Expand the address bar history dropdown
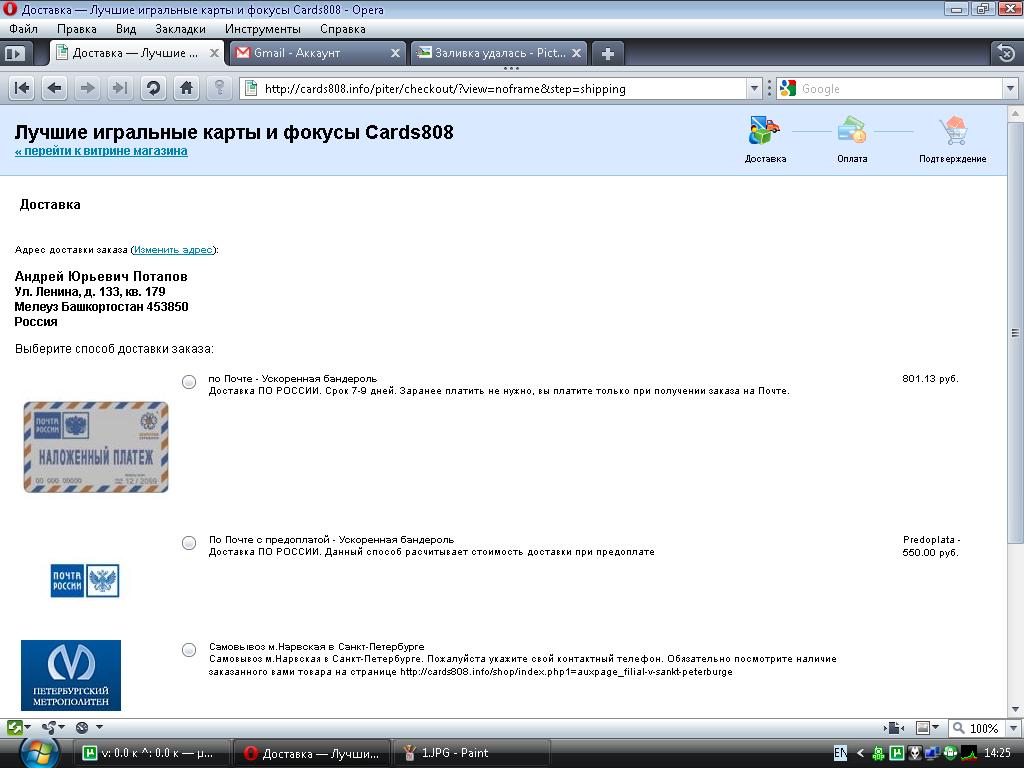Viewport: 1024px width, 768px height. 754,88
